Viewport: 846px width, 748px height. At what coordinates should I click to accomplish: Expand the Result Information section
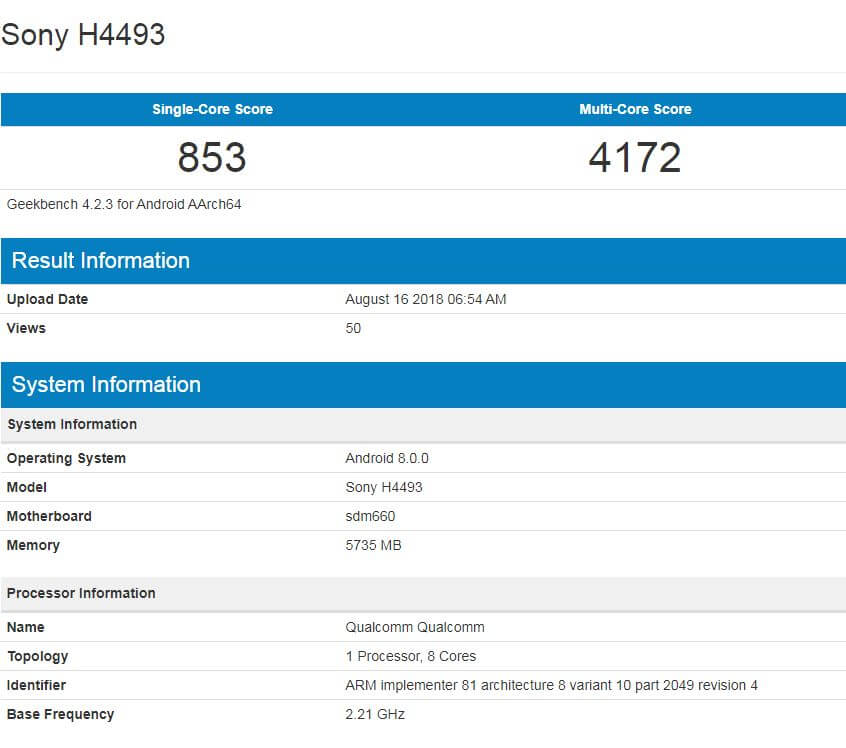coord(99,261)
